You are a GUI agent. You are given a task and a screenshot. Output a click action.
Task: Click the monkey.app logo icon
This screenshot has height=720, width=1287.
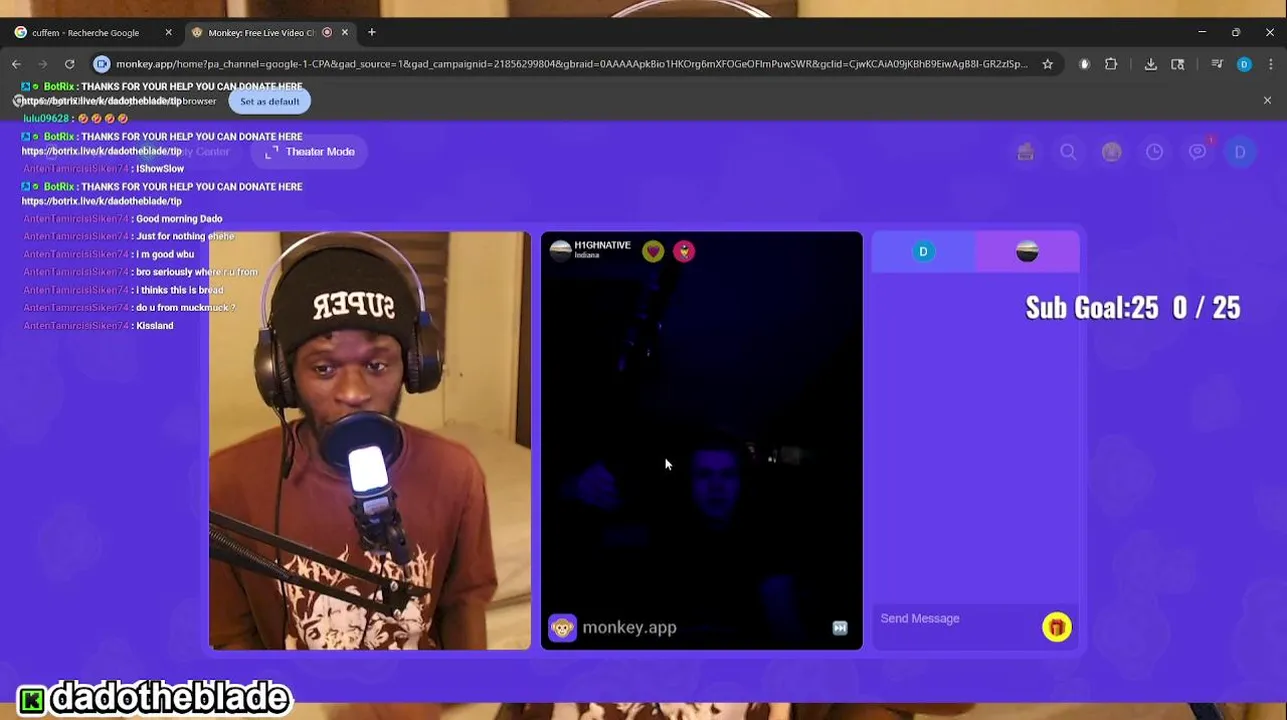point(562,628)
